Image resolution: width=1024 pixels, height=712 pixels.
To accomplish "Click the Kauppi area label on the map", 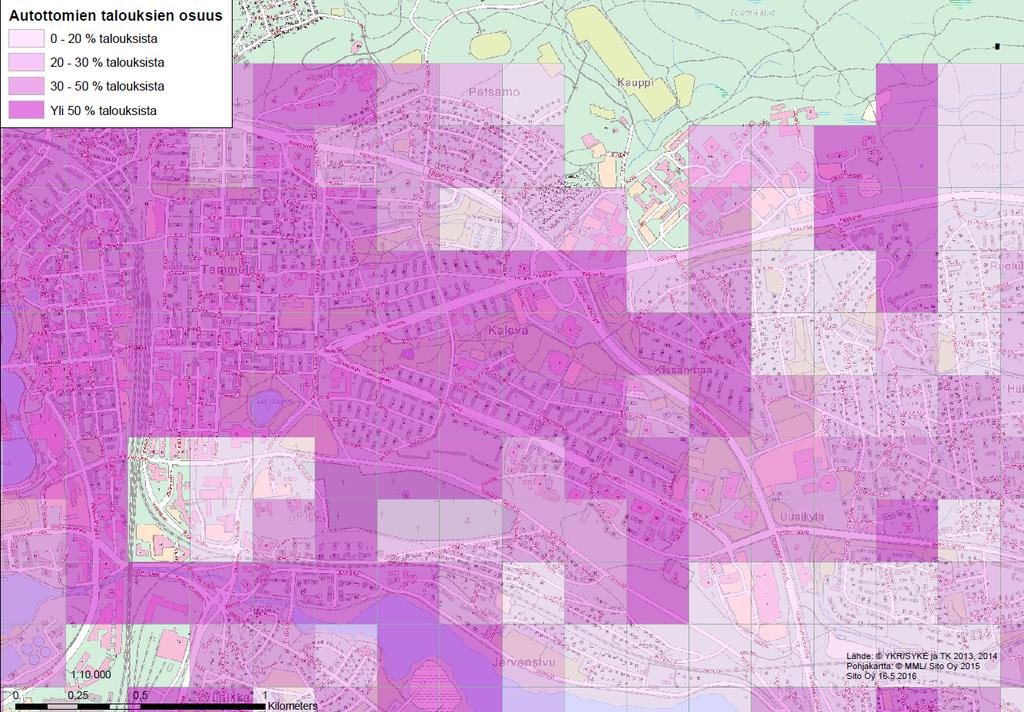I will point(635,82).
